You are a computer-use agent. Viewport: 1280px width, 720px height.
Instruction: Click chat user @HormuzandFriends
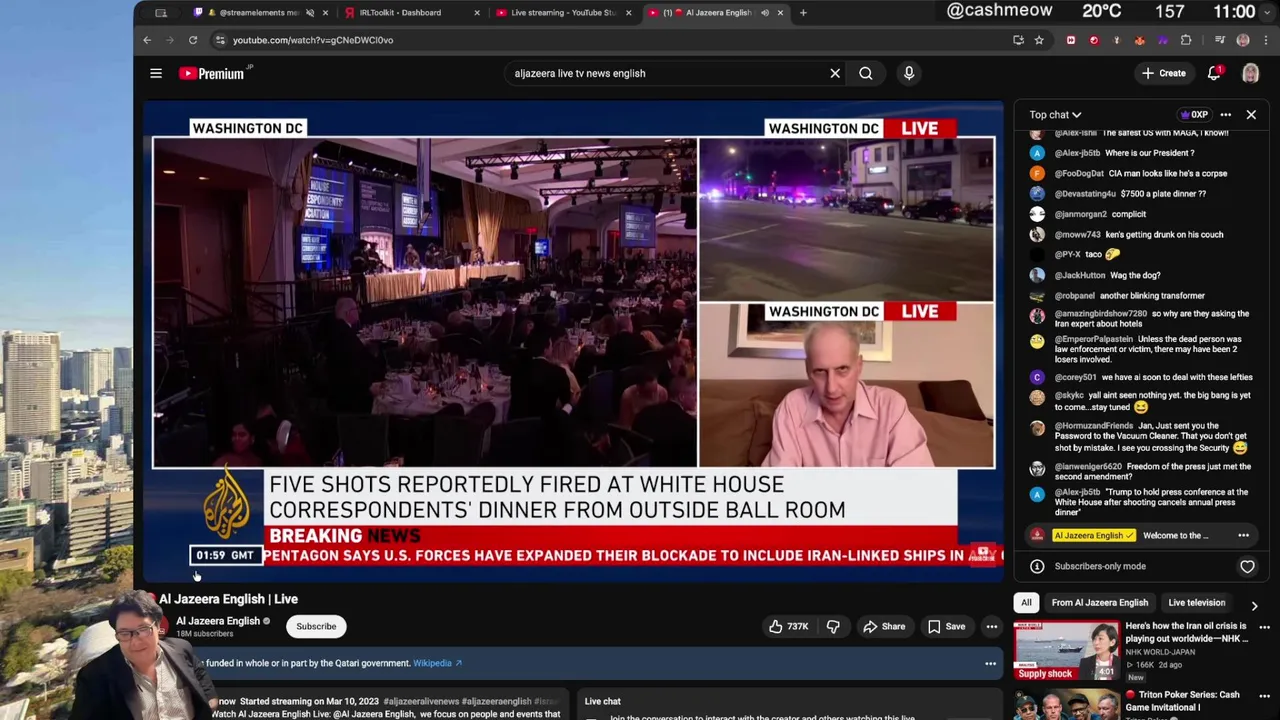[1093, 426]
